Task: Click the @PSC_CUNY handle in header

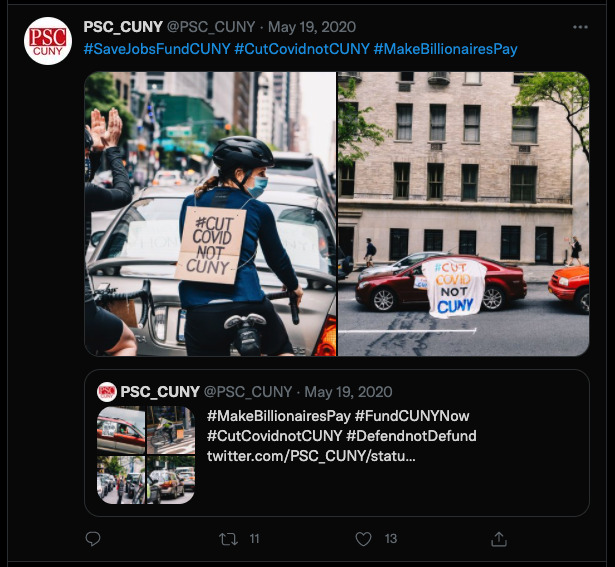Action: pos(211,27)
